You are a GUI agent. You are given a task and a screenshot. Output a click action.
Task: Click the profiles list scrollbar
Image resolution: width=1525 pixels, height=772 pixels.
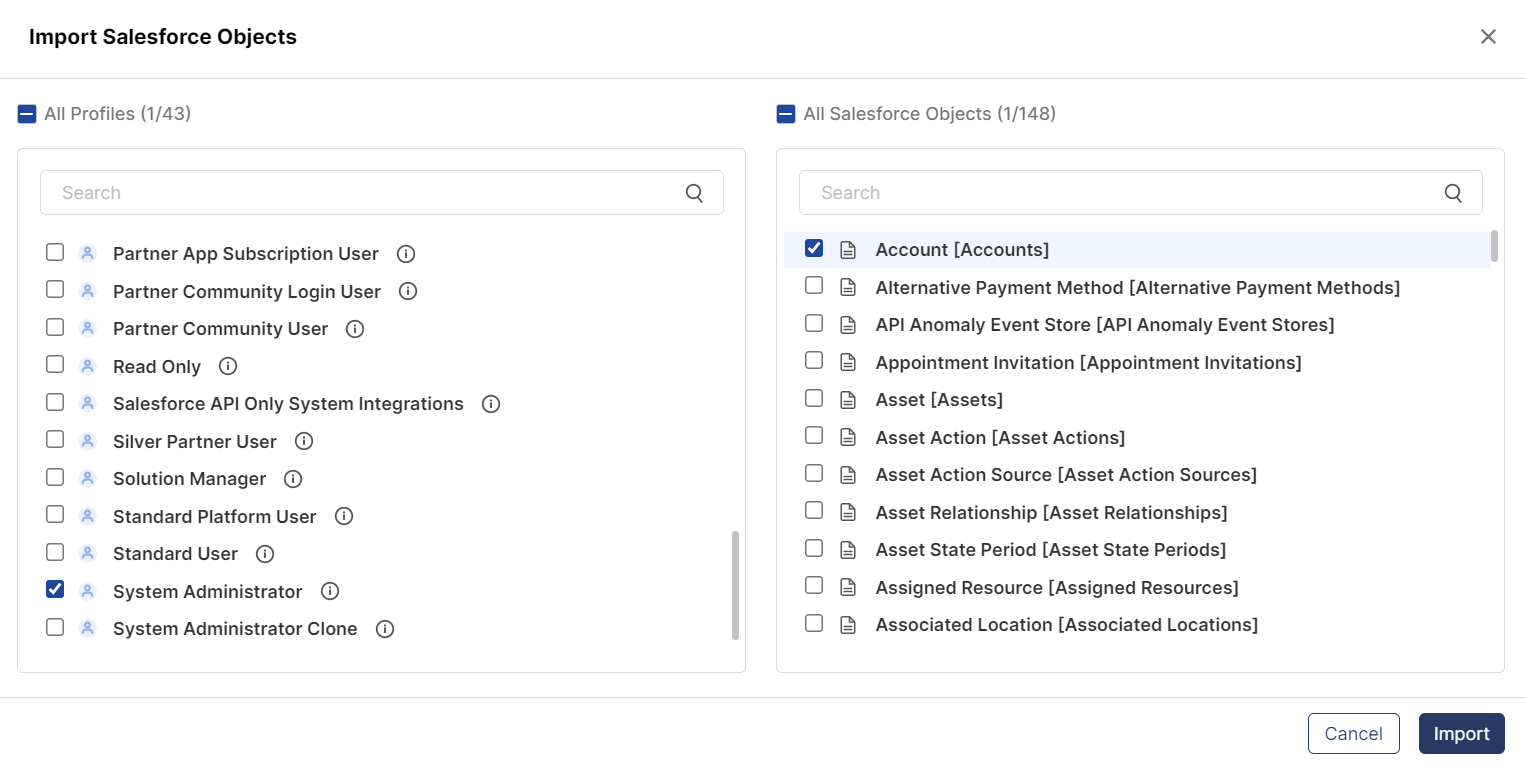736,585
